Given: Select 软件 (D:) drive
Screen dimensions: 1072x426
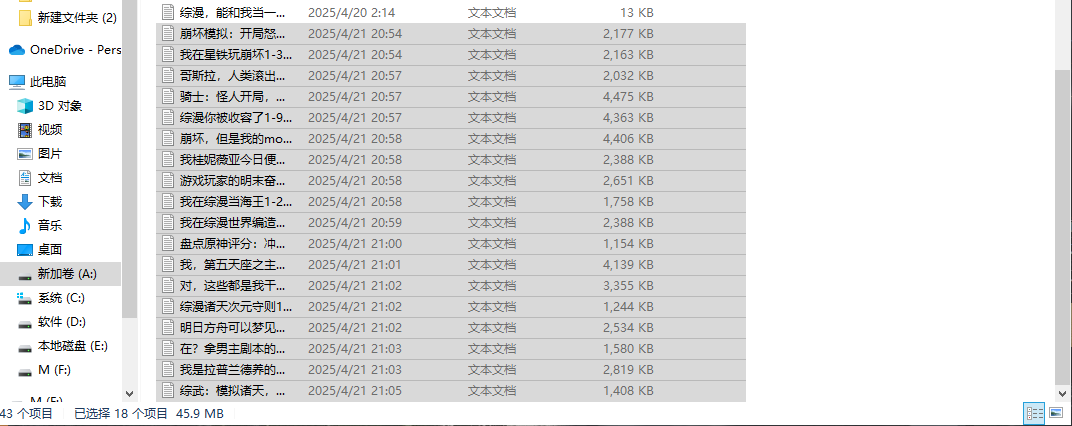Looking at the screenshot, I should pyautogui.click(x=61, y=322).
